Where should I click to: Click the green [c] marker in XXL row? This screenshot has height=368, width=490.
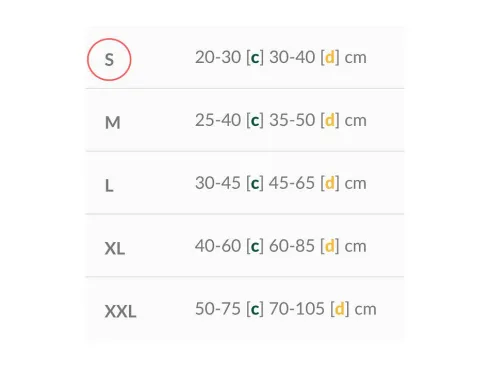[x=255, y=309]
